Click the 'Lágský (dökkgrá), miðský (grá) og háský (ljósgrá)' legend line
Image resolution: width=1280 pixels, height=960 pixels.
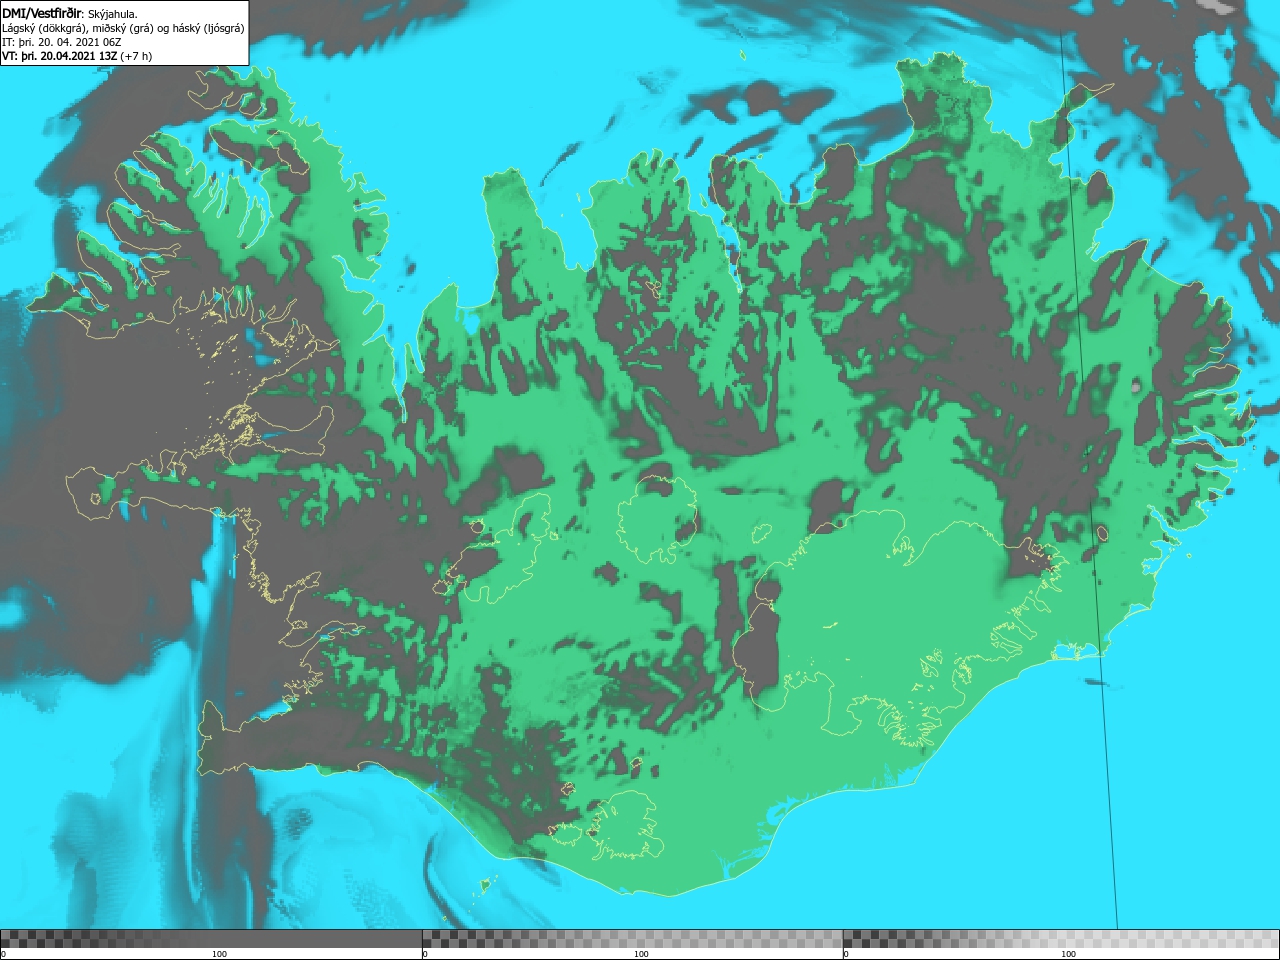[123, 28]
